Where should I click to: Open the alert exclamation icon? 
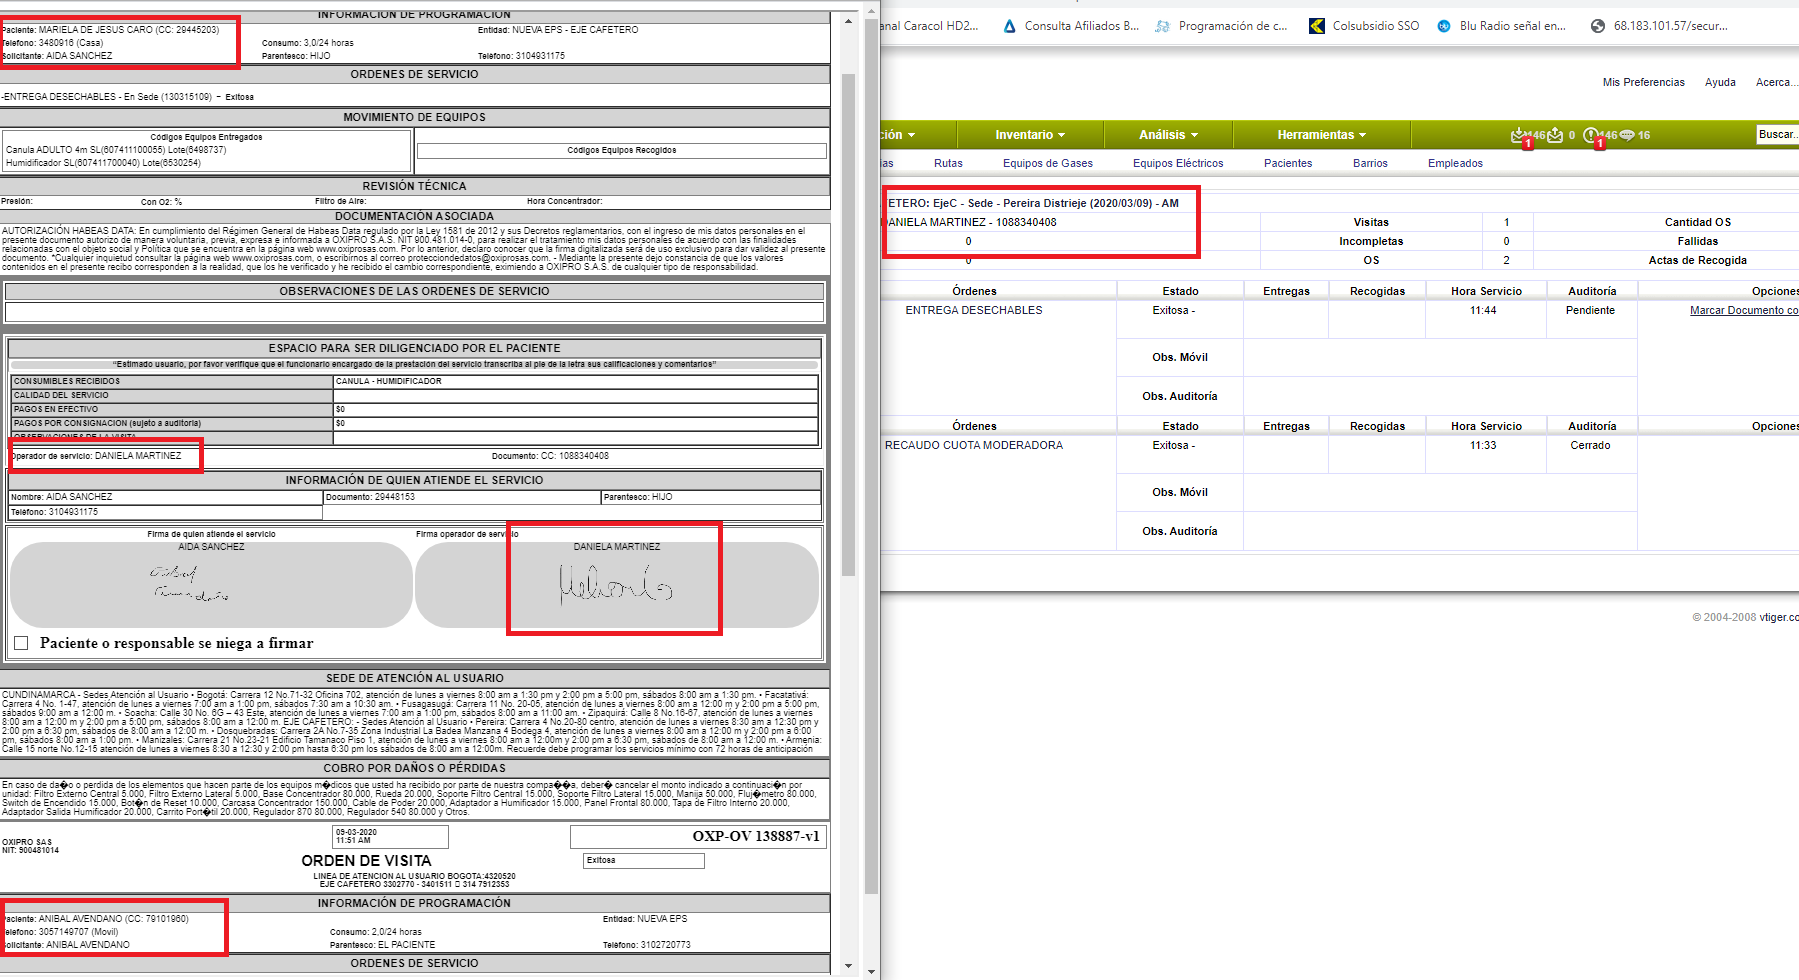coord(1591,135)
